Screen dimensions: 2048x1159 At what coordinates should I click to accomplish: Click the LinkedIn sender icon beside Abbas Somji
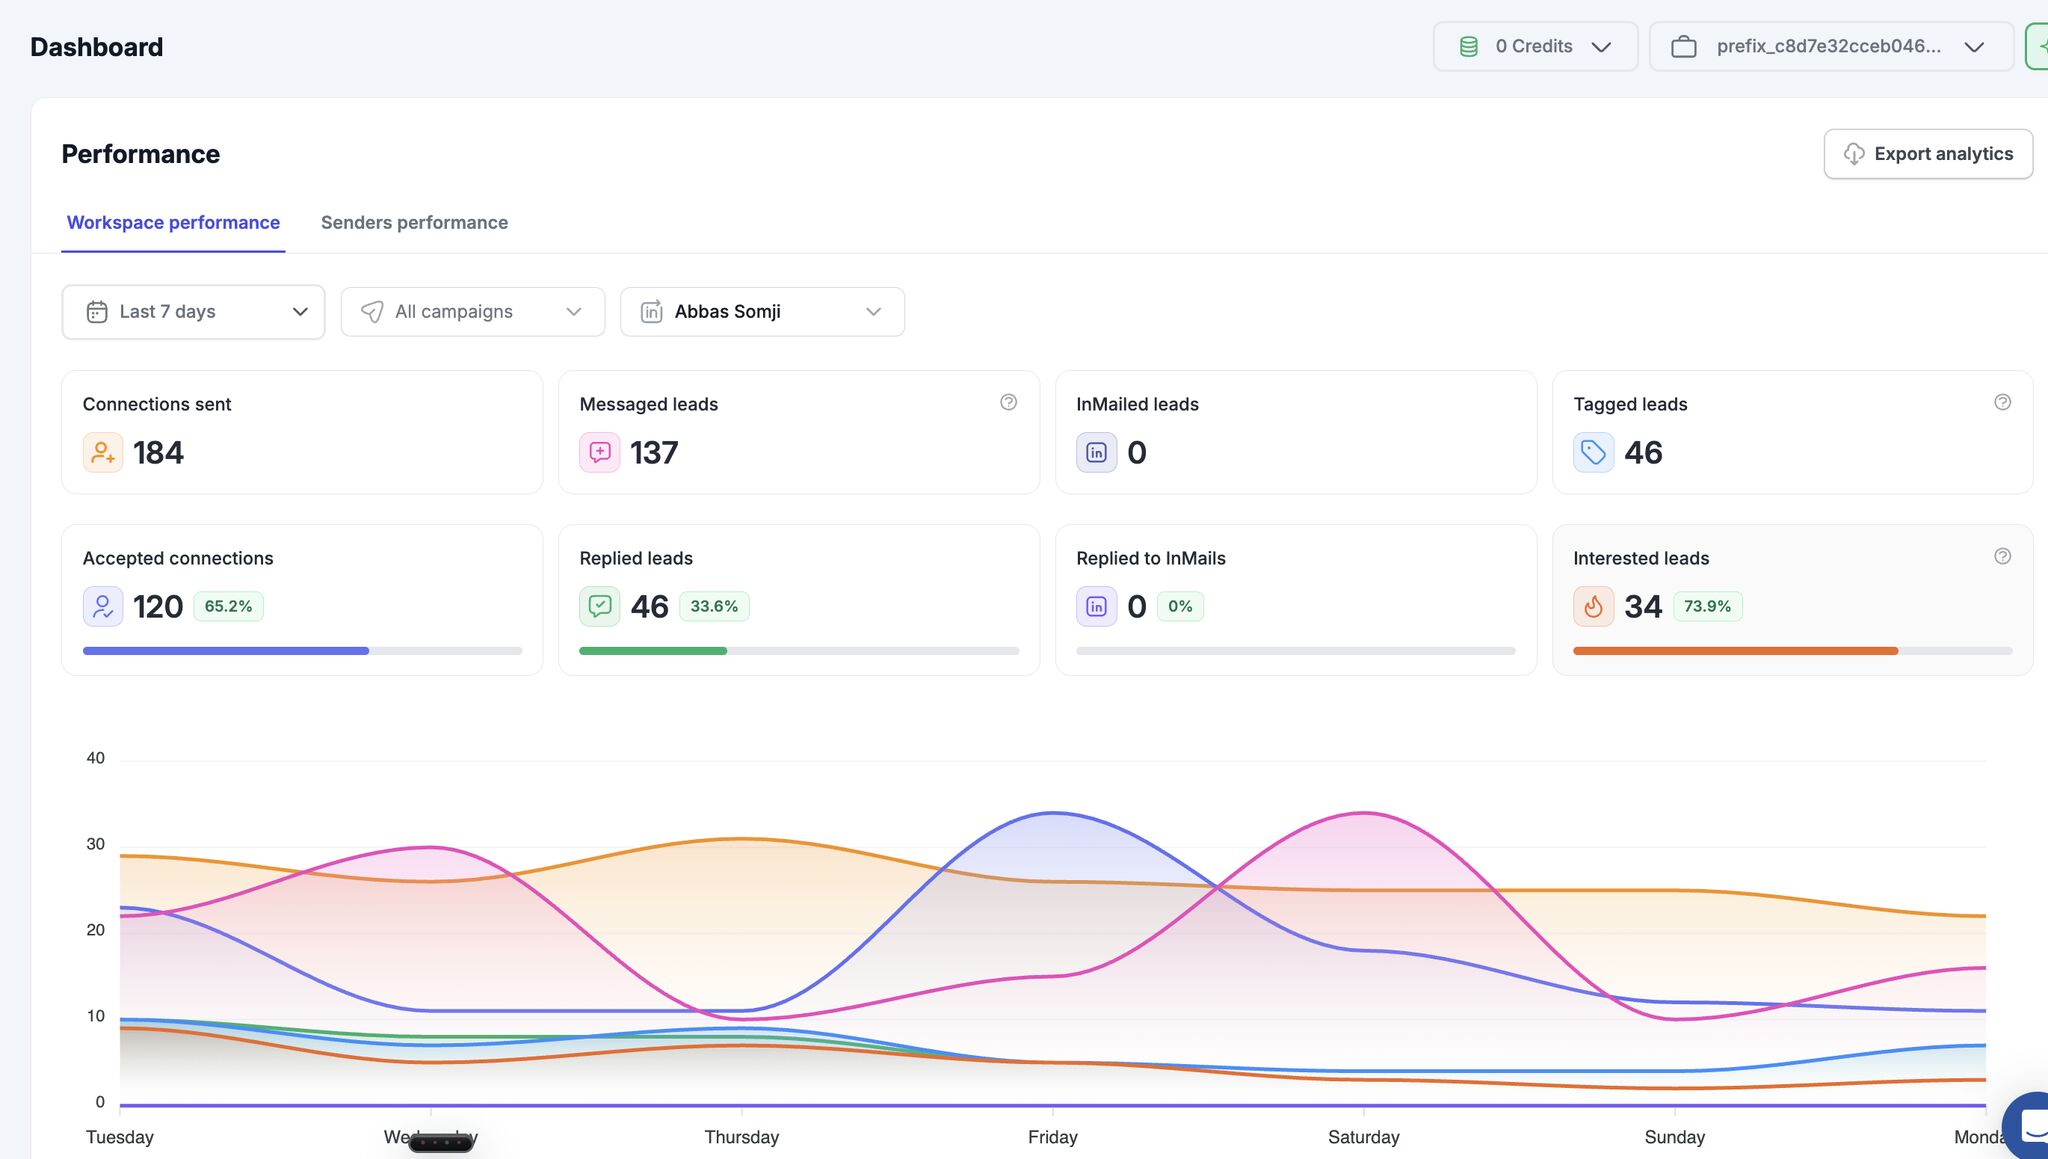point(651,312)
